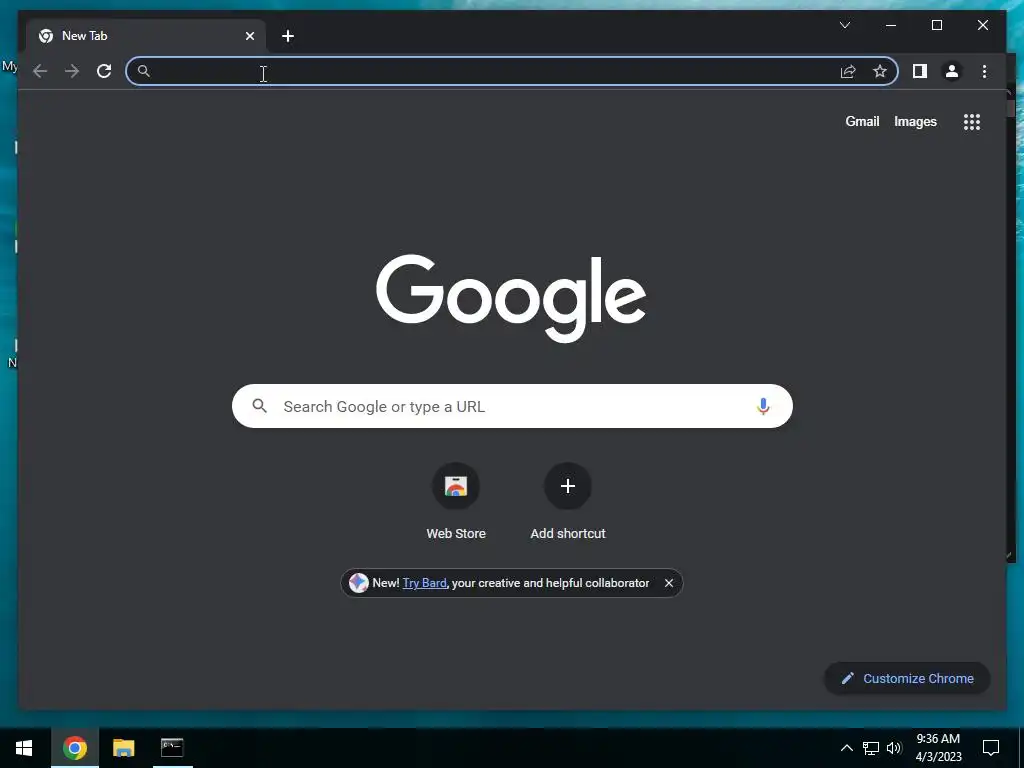Viewport: 1024px width, 768px height.
Task: Go forward with the forward arrow
Action: 72,71
